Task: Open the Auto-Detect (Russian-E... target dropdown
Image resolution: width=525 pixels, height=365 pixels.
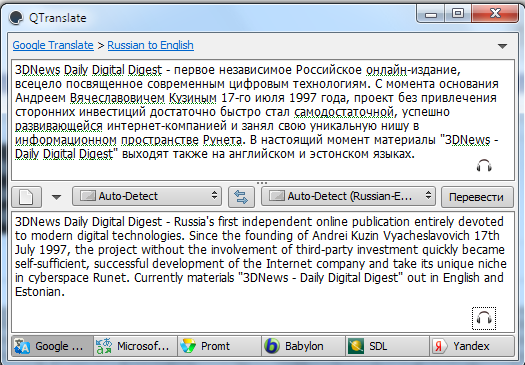Action: pyautogui.click(x=348, y=196)
